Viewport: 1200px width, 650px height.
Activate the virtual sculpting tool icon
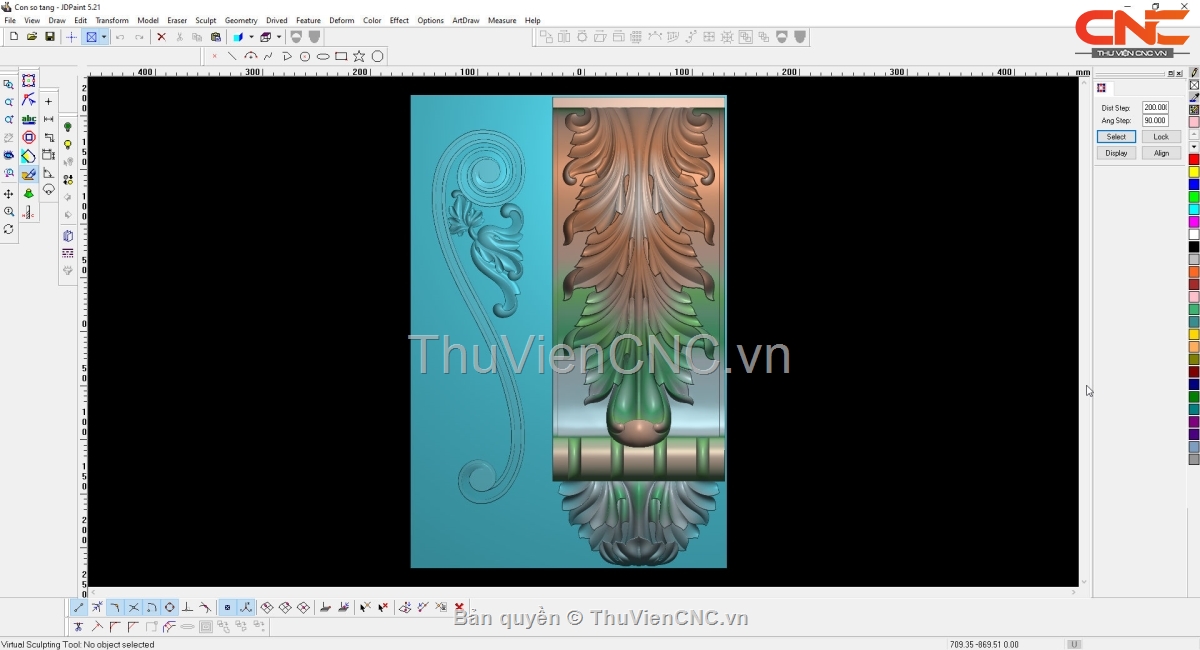[29, 175]
